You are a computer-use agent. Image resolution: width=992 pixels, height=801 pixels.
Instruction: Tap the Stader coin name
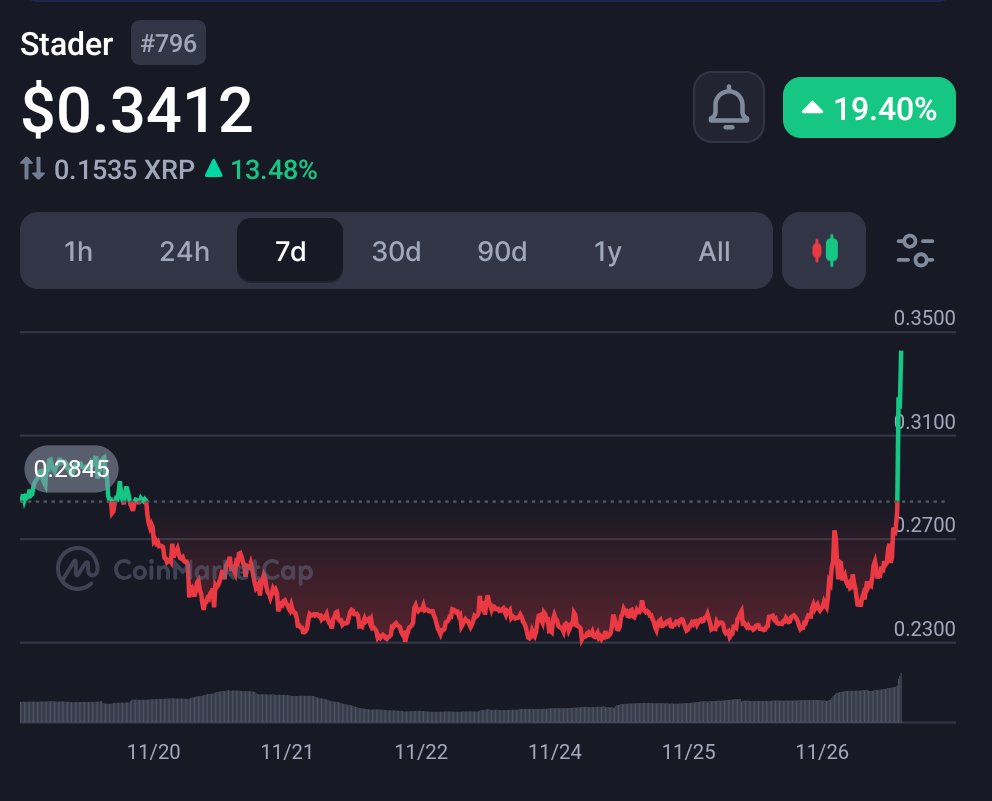pos(66,44)
